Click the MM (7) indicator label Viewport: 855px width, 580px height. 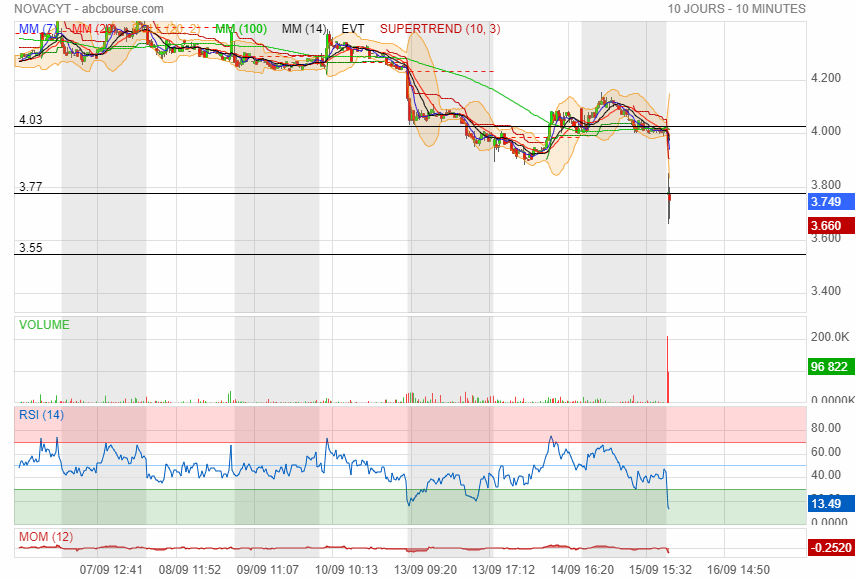coord(37,29)
